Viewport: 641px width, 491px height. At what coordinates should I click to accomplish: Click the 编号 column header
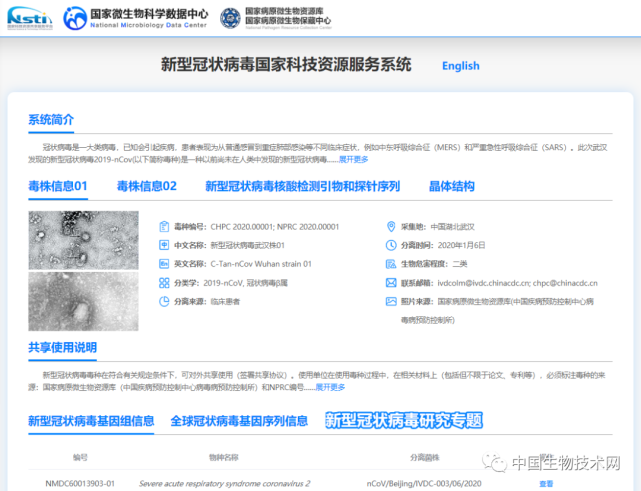pos(80,457)
